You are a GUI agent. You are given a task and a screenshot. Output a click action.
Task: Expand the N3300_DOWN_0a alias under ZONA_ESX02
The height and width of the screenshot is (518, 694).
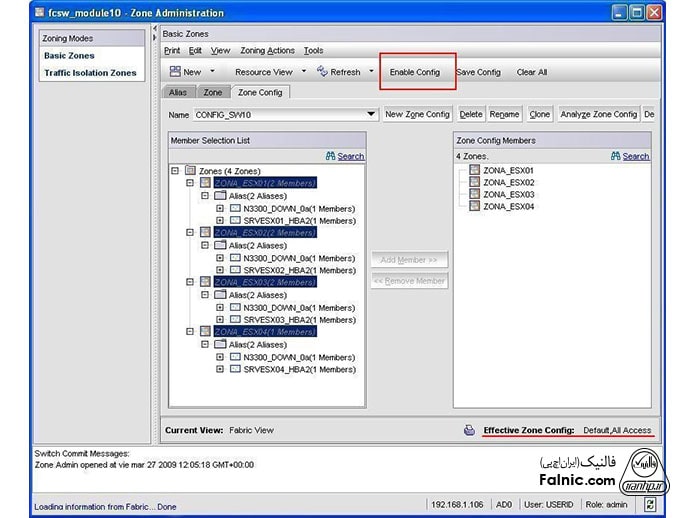pyautogui.click(x=220, y=258)
